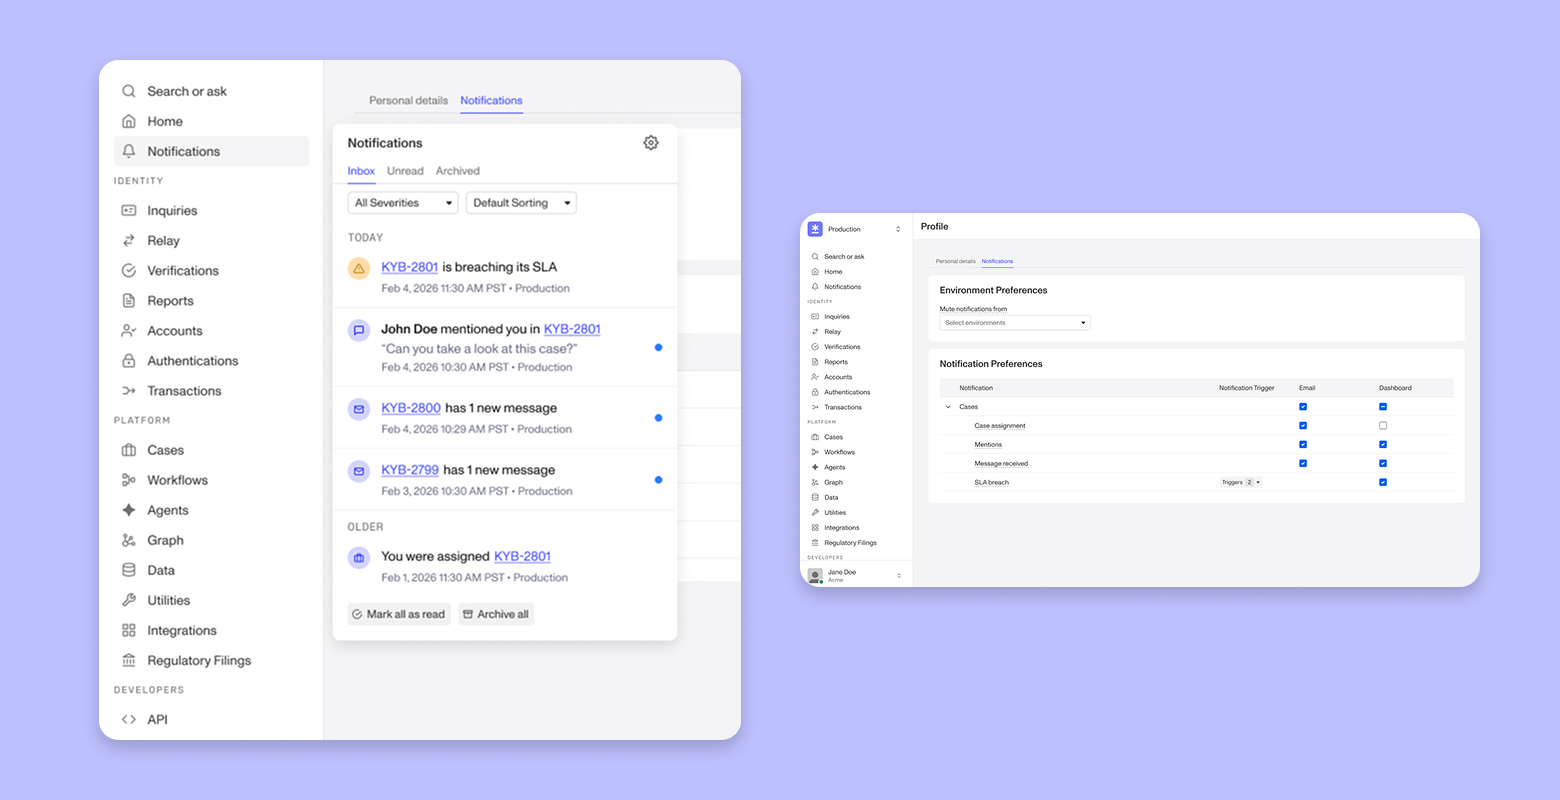The width and height of the screenshot is (1560, 800).
Task: Click the asterisk logo in the Profile window
Action: point(815,229)
